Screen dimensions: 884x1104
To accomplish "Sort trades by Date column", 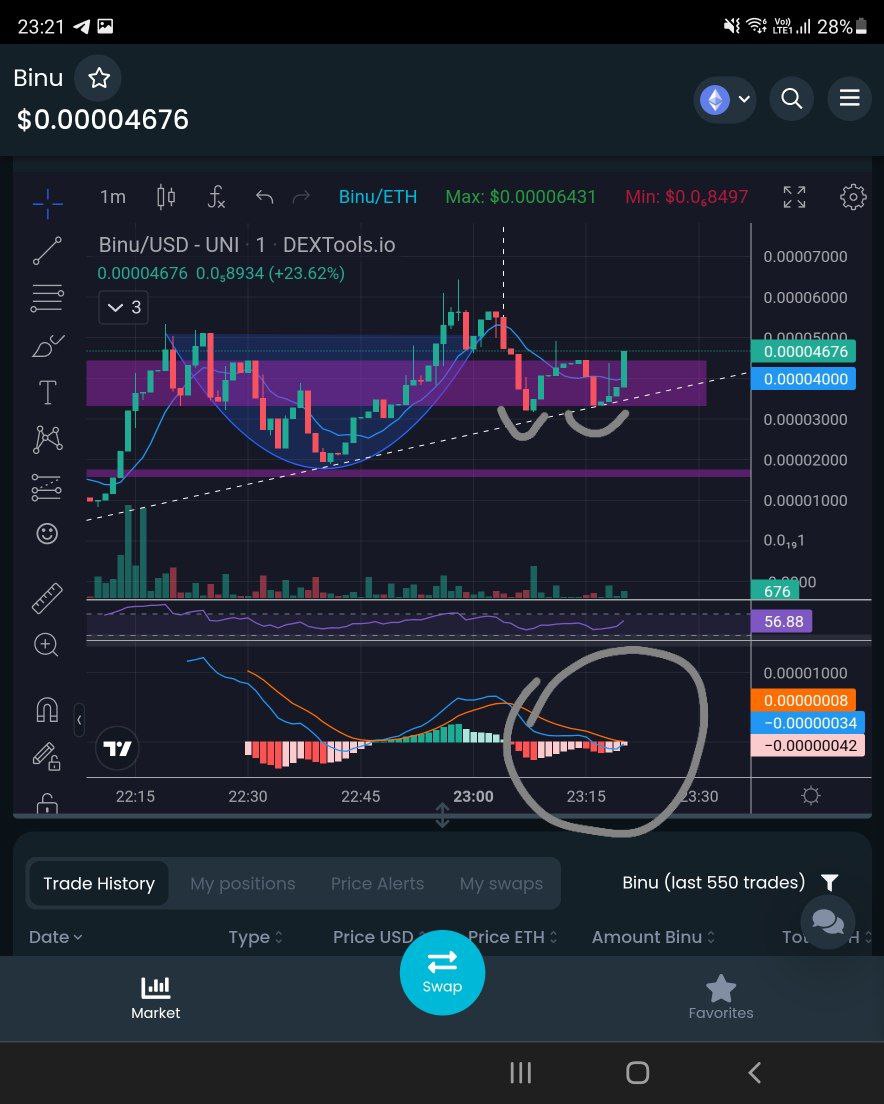I will pos(56,937).
